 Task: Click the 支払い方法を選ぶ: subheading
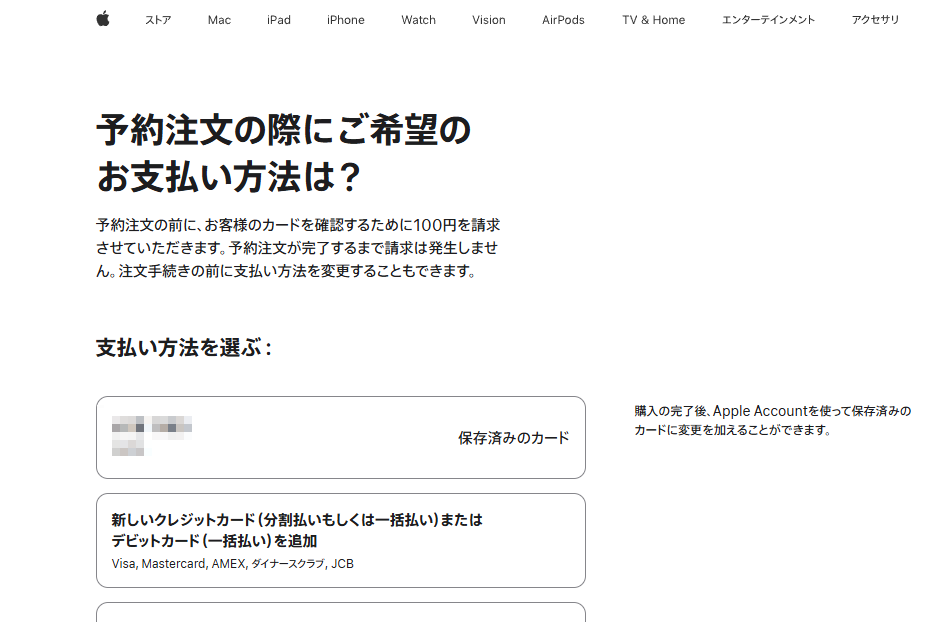tap(184, 348)
